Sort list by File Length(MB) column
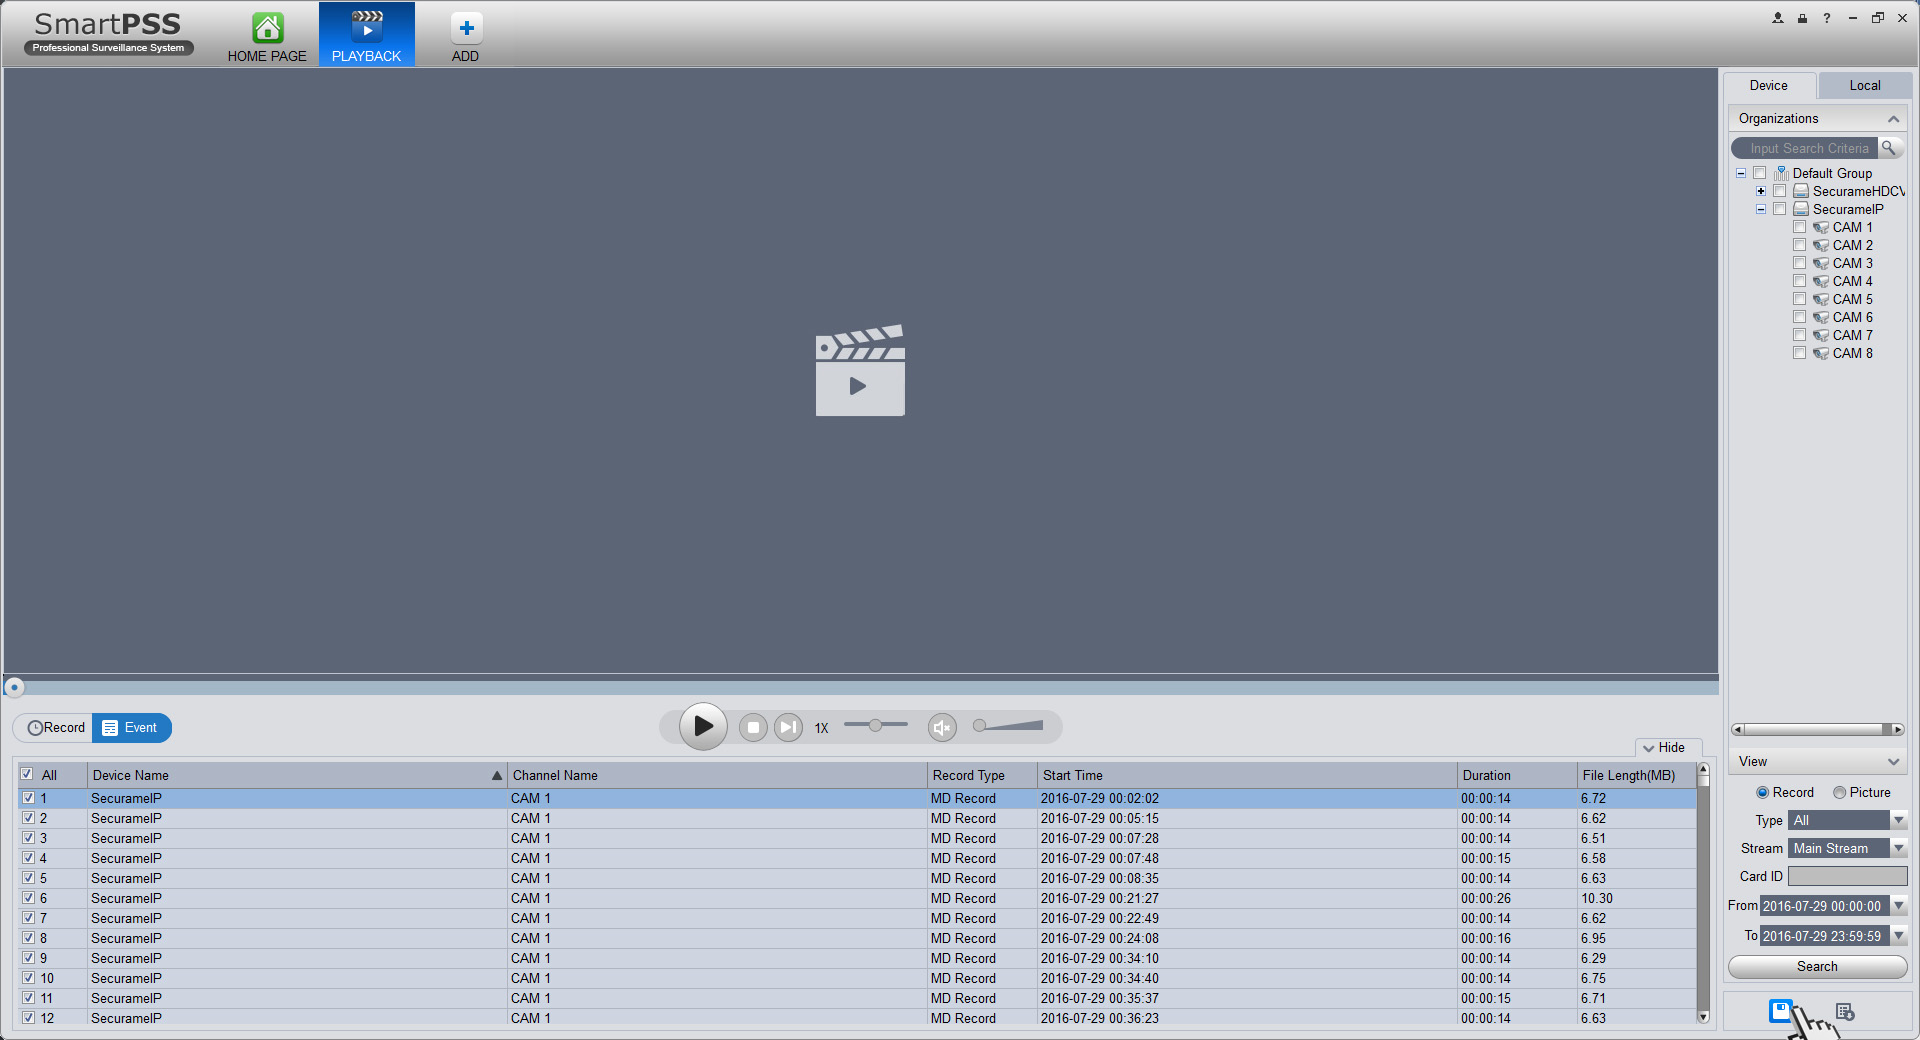 (x=1636, y=775)
